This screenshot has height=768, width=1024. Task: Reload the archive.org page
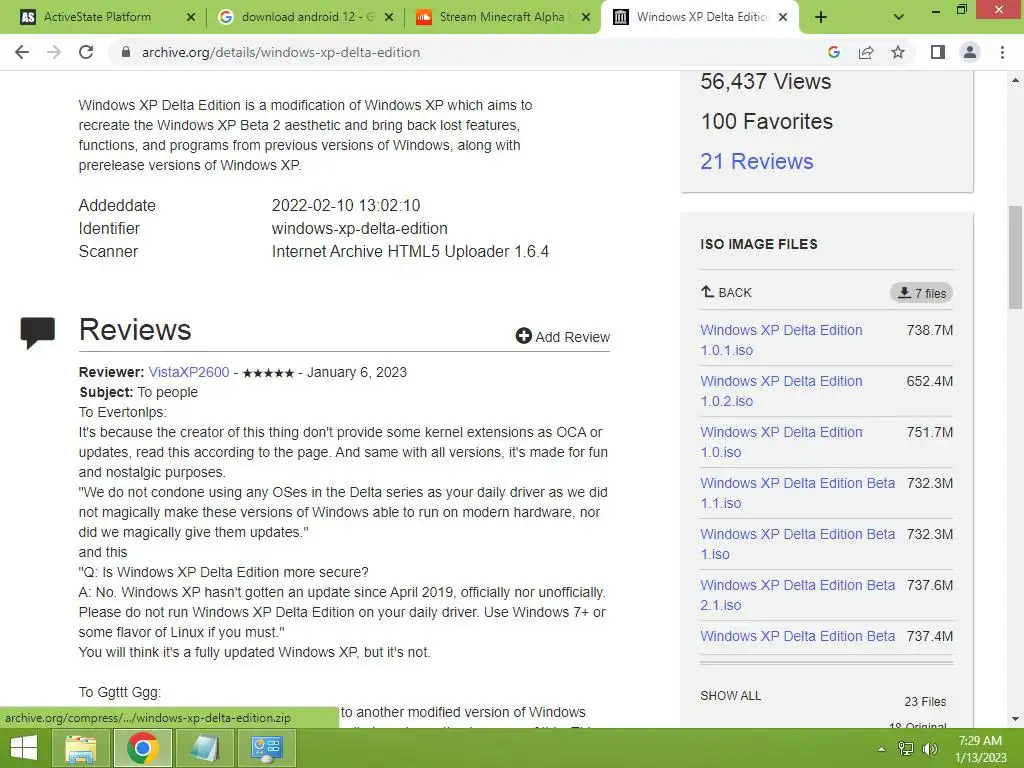click(x=86, y=52)
